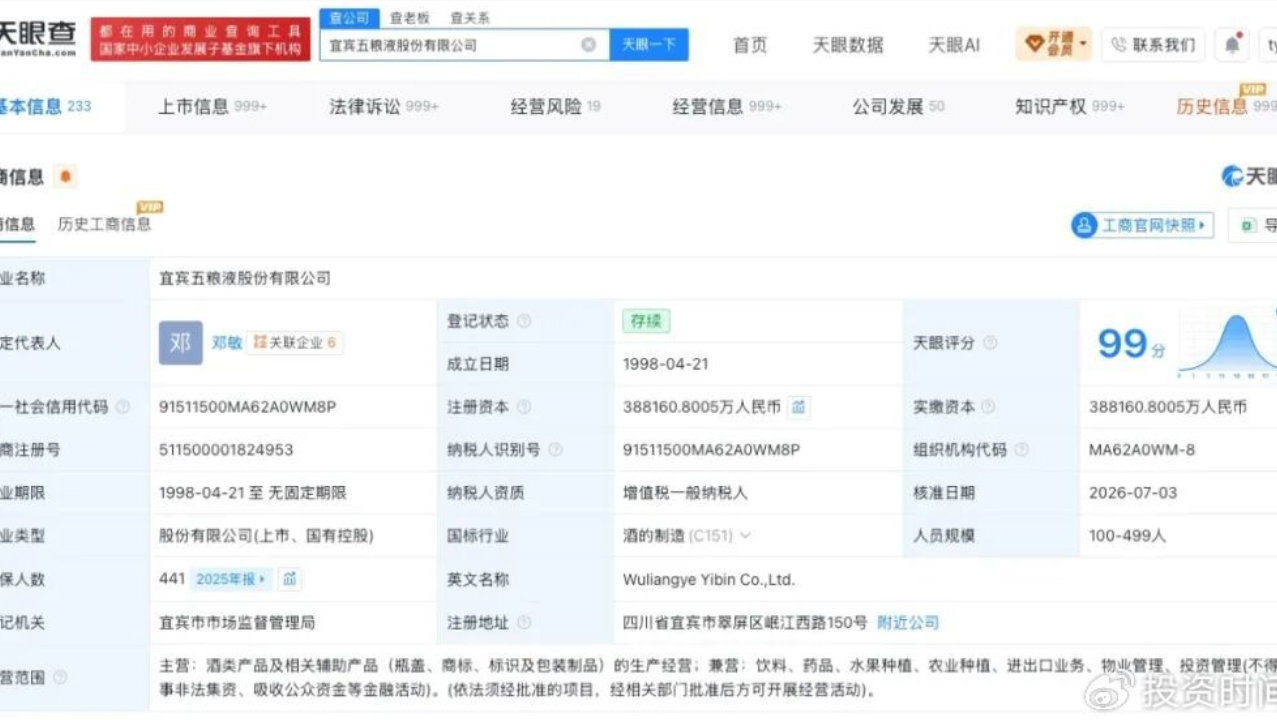Click the 99分 score distribution chart
Viewport: 1277px width, 720px height.
tap(1228, 343)
